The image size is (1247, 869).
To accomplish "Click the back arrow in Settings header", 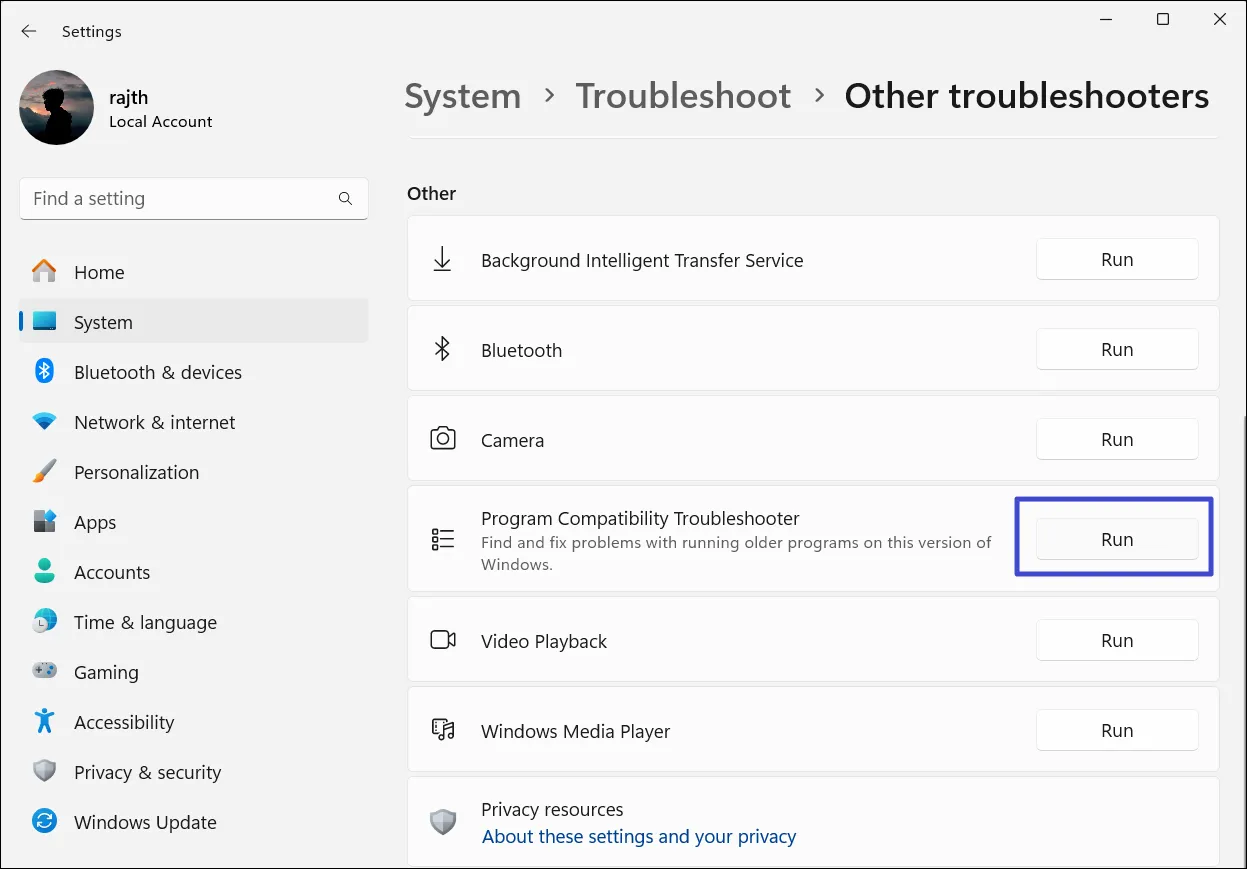I will 29,32.
